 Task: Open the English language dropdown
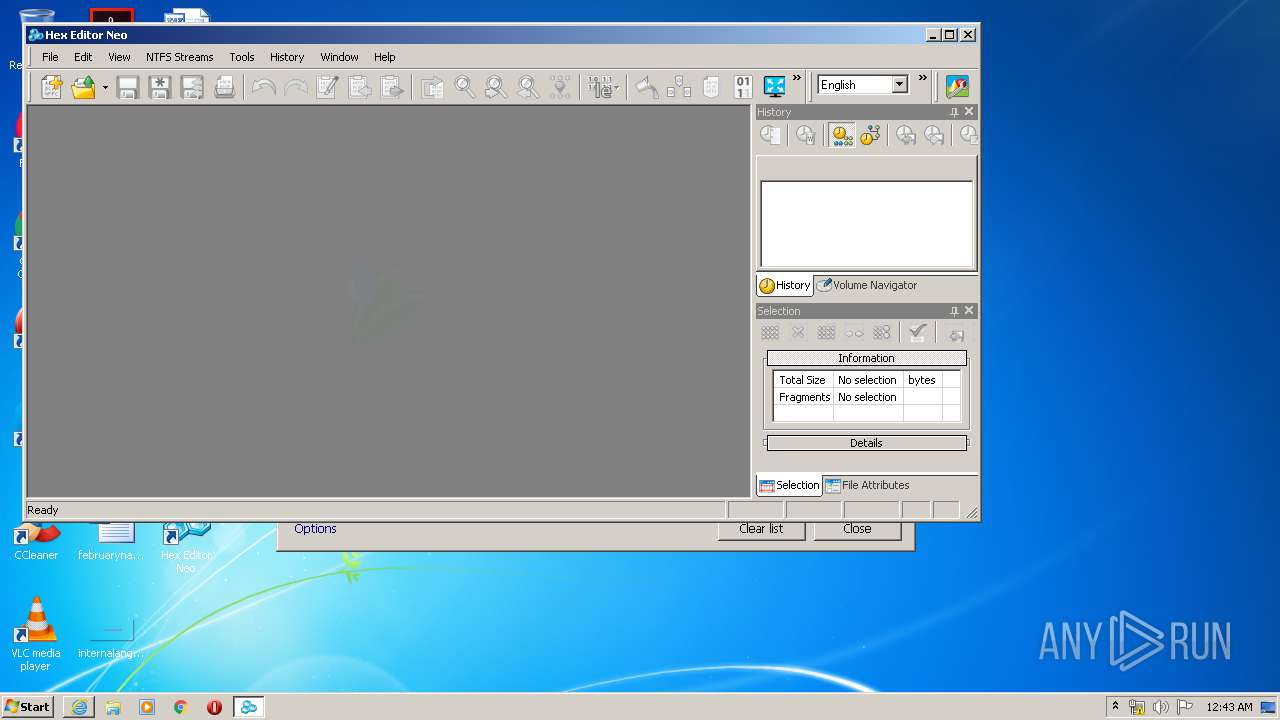pyautogui.click(x=899, y=85)
